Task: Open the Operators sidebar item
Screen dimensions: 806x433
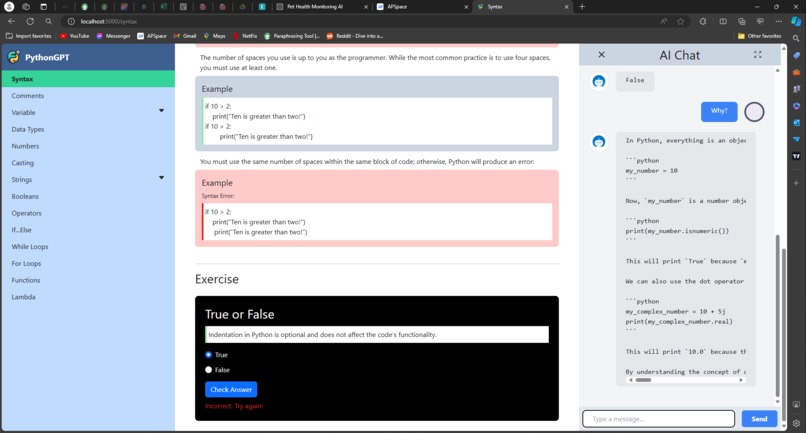Action: 88,213
